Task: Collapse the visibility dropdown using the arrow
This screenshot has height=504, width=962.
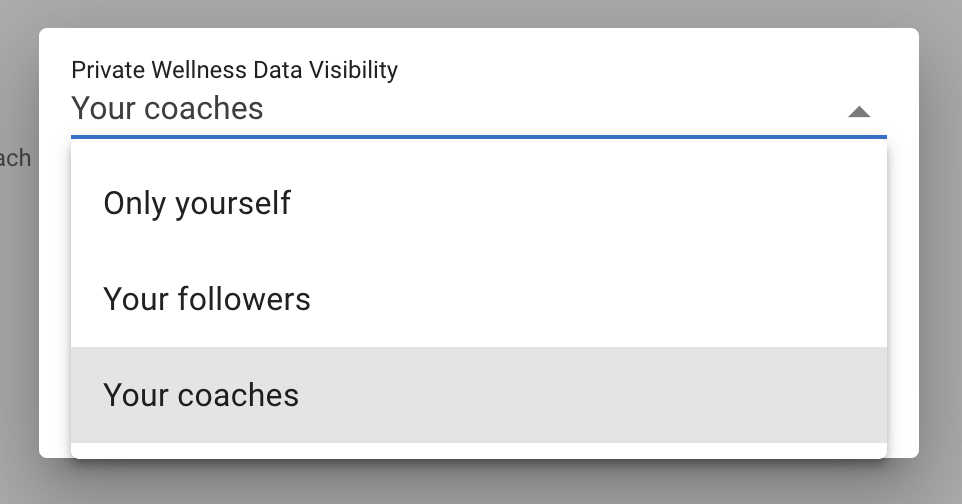Action: pyautogui.click(x=859, y=112)
